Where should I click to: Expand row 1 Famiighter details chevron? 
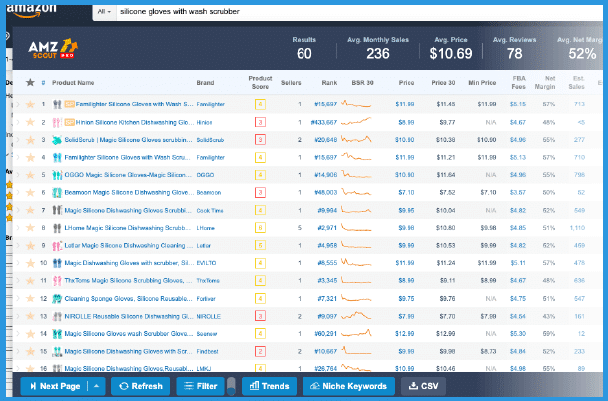[17, 104]
